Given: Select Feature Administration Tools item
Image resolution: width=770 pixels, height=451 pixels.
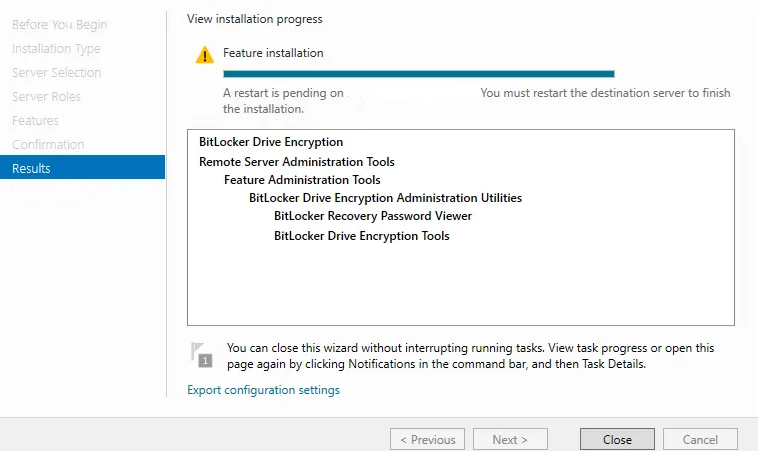Looking at the screenshot, I should pyautogui.click(x=302, y=180).
